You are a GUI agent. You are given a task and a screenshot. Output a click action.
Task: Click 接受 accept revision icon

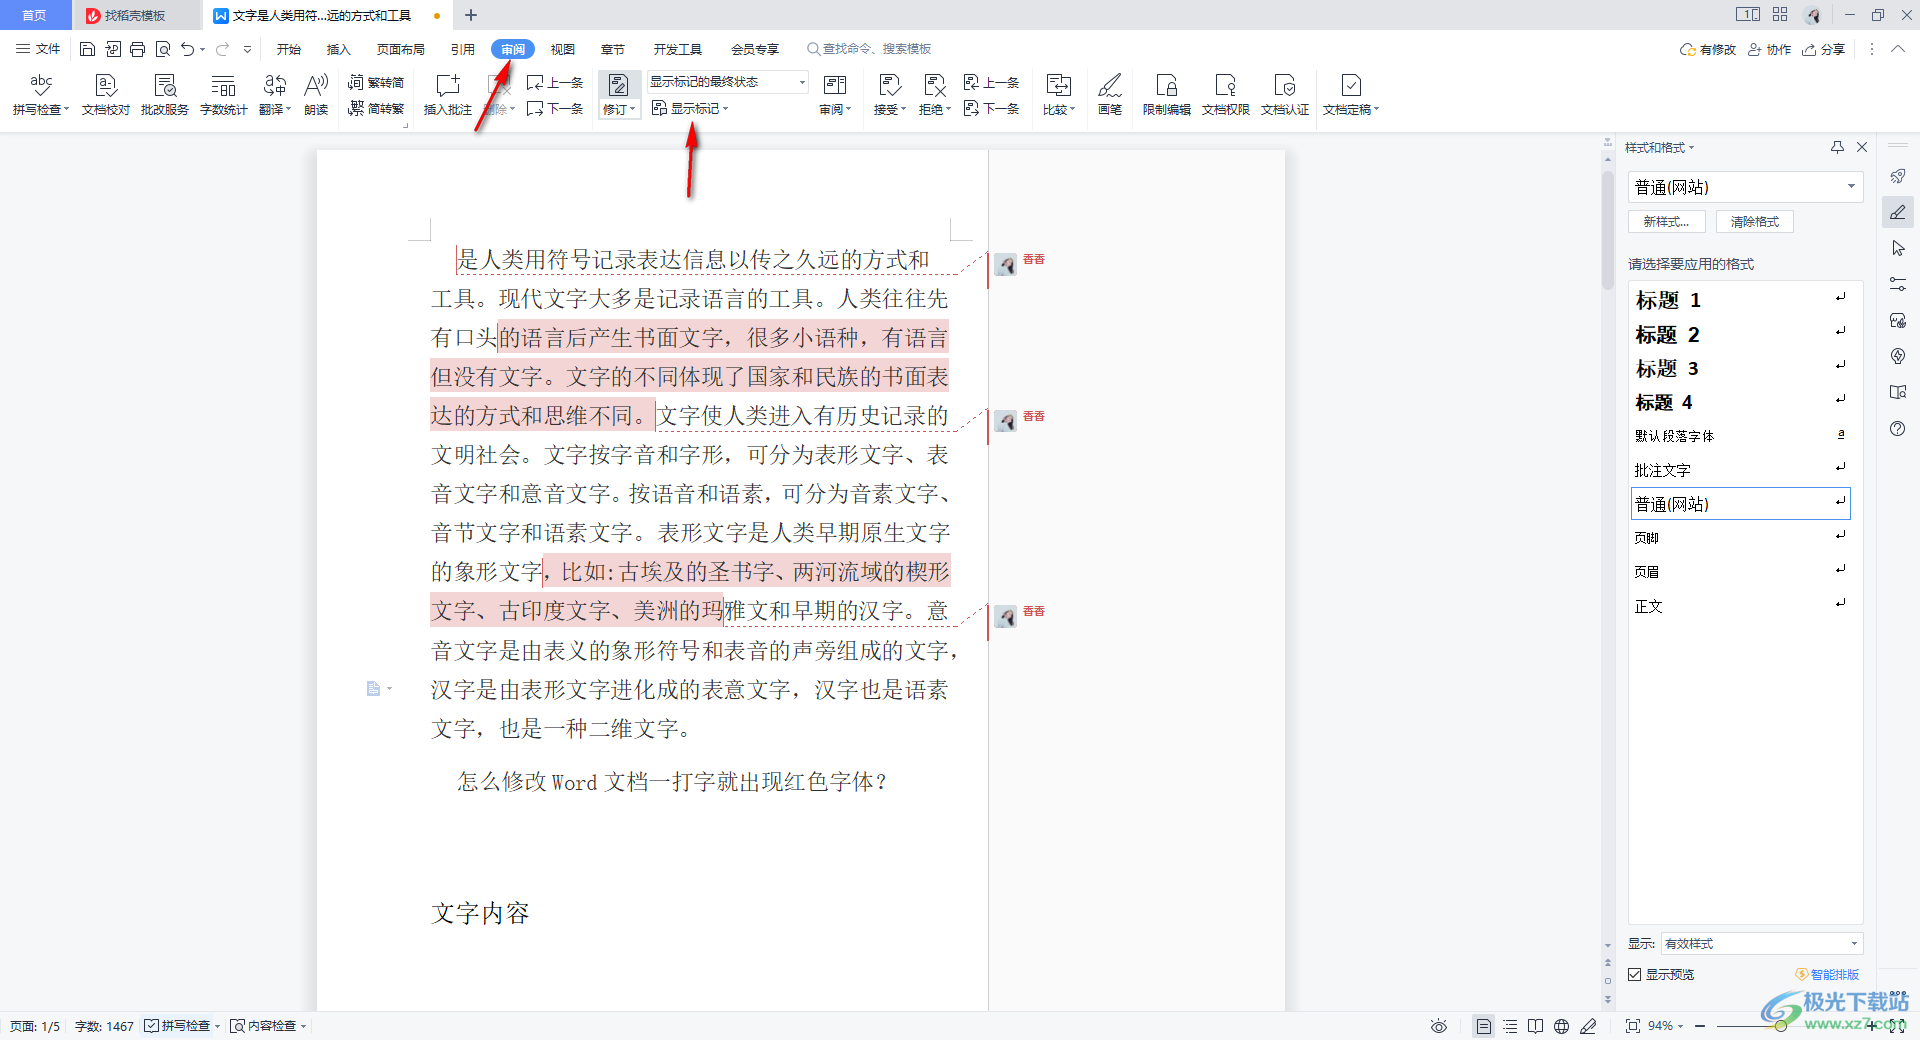[x=889, y=86]
